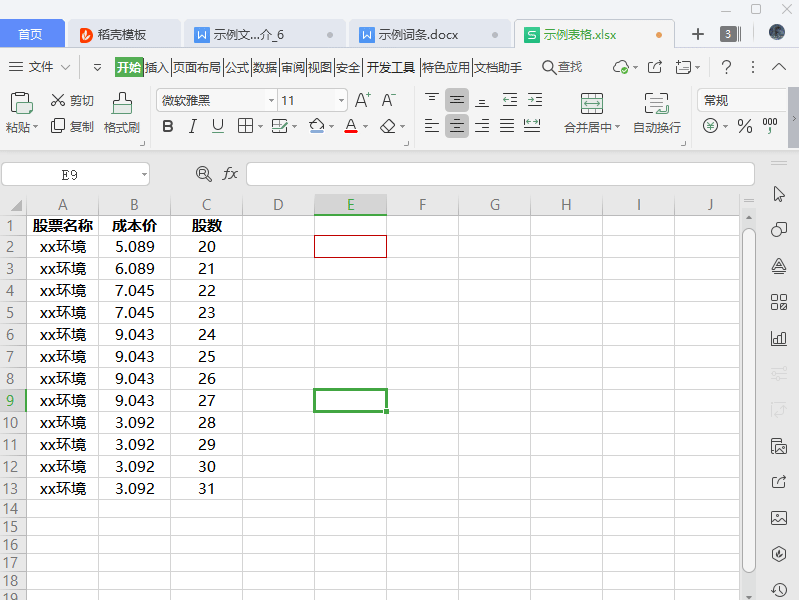The width and height of the screenshot is (799, 600).
Task: Click the Format Painter (格式刷) icon
Action: tap(121, 103)
